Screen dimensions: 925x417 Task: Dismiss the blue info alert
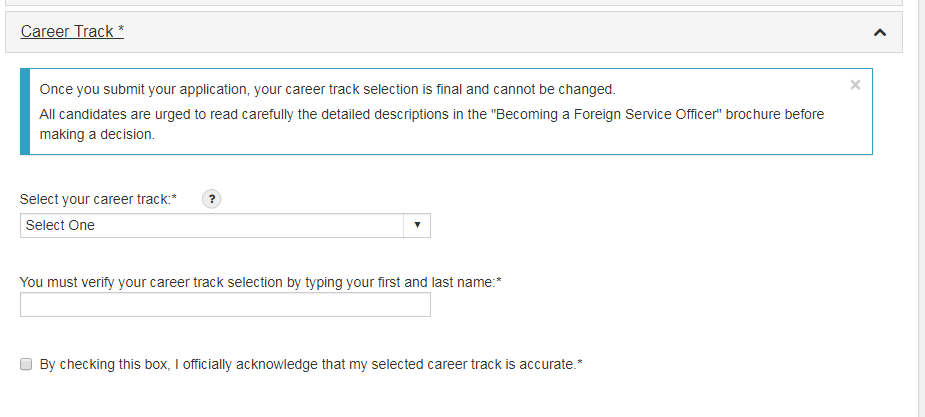coord(855,85)
